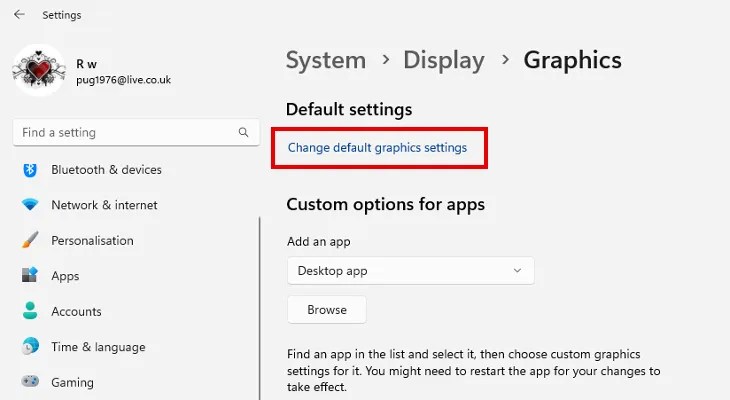Open the pug1976@live.co.uk account email
The height and width of the screenshot is (400, 730).
tap(123, 80)
